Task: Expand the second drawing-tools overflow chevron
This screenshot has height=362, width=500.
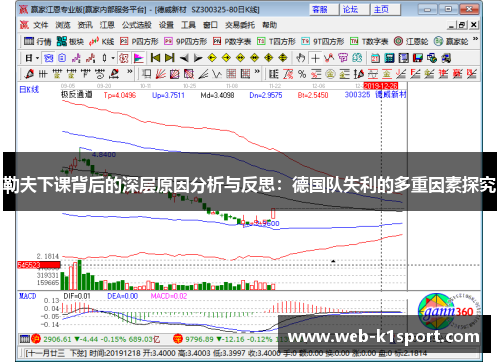Action: point(257,72)
